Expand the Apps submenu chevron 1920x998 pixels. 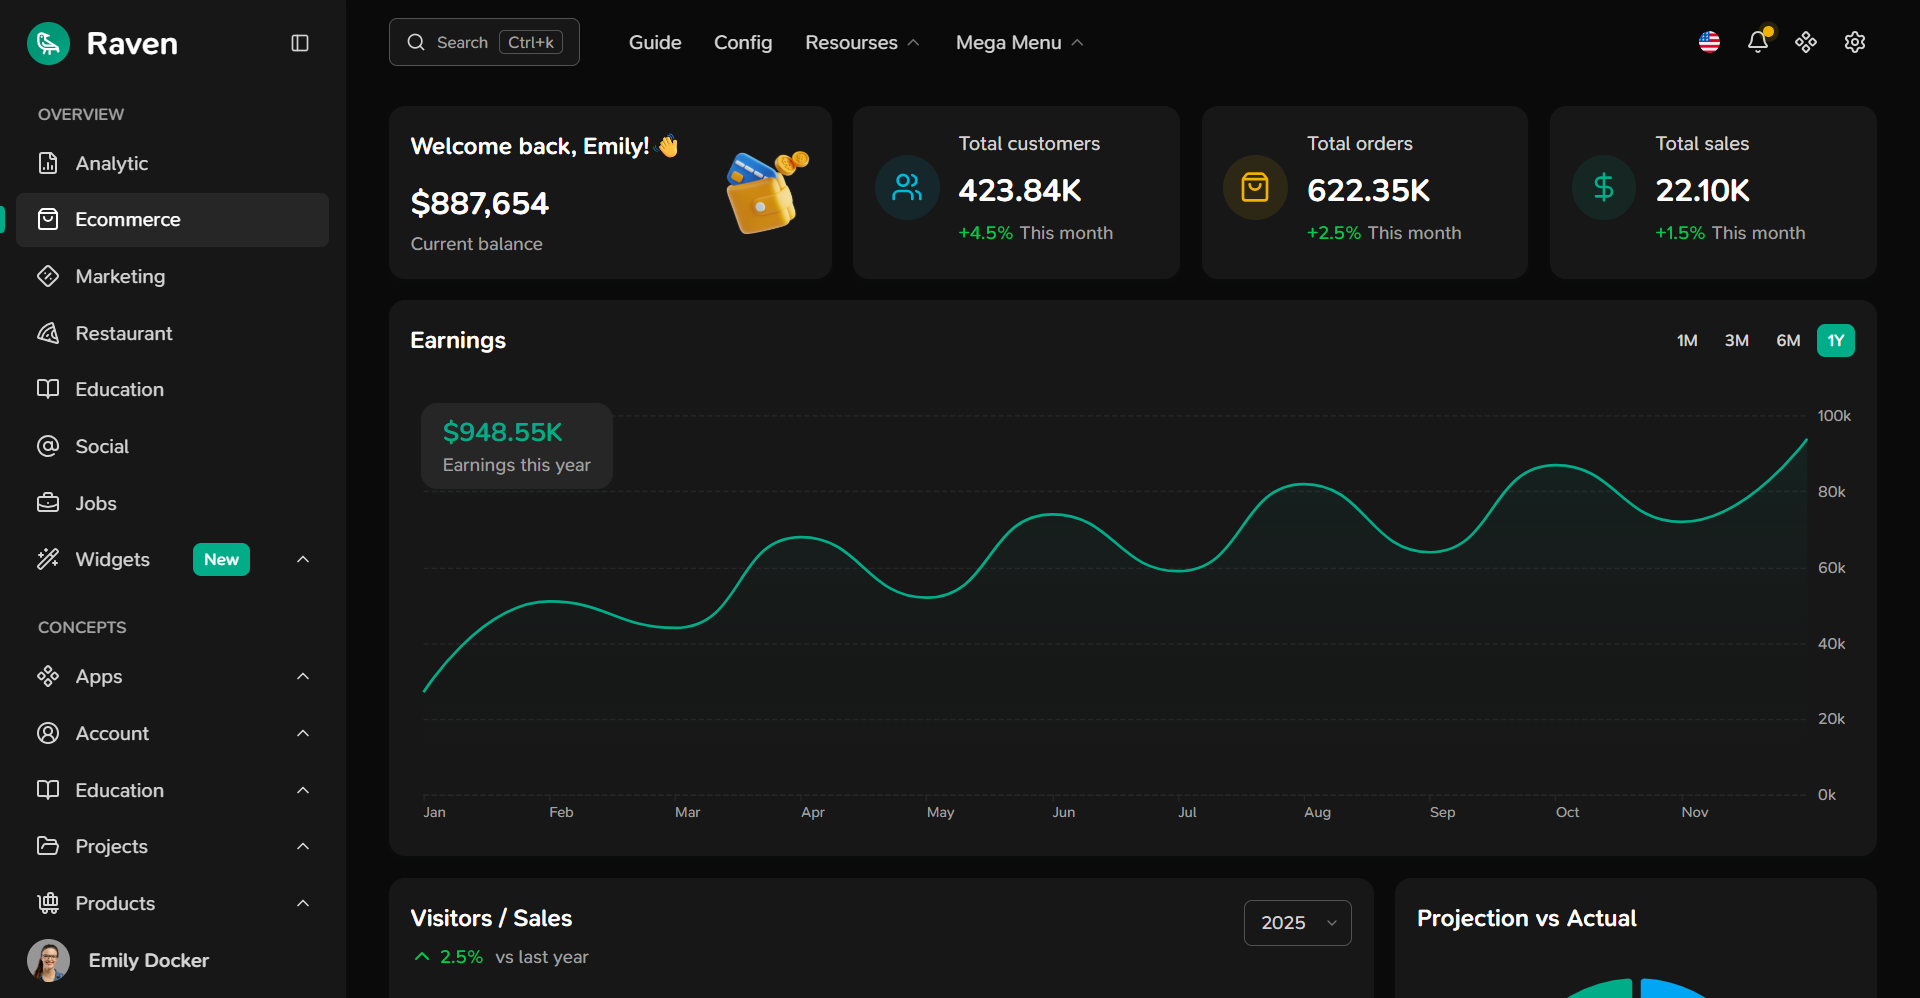click(x=303, y=677)
